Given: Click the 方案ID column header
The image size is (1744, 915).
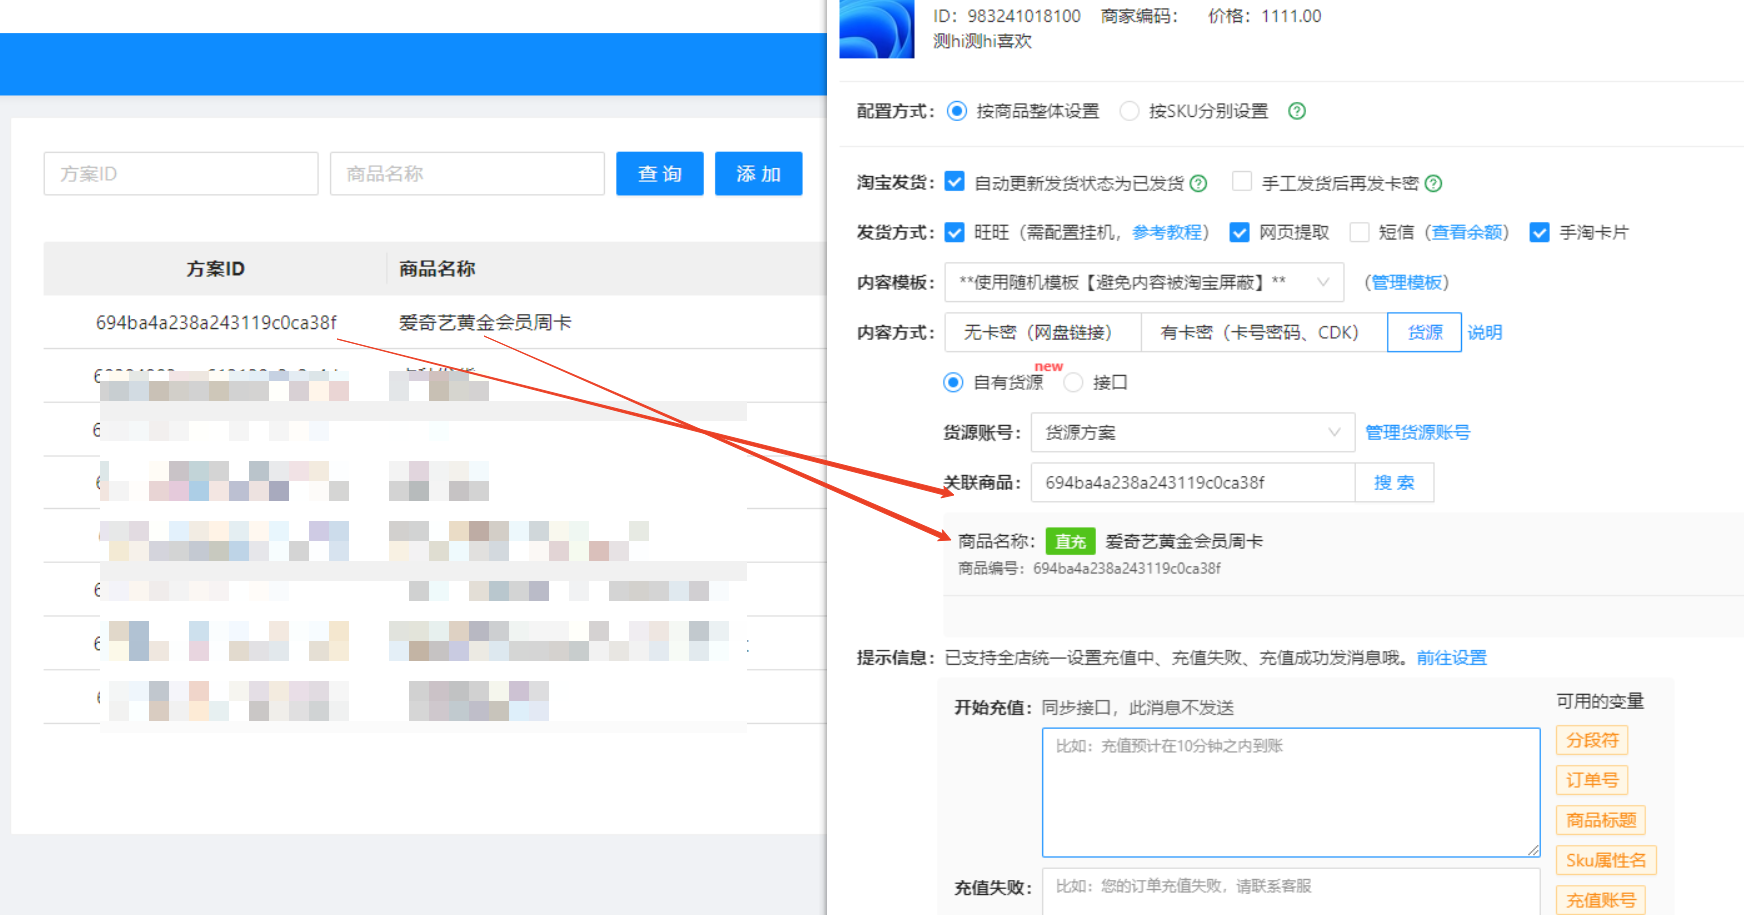Looking at the screenshot, I should tap(216, 268).
